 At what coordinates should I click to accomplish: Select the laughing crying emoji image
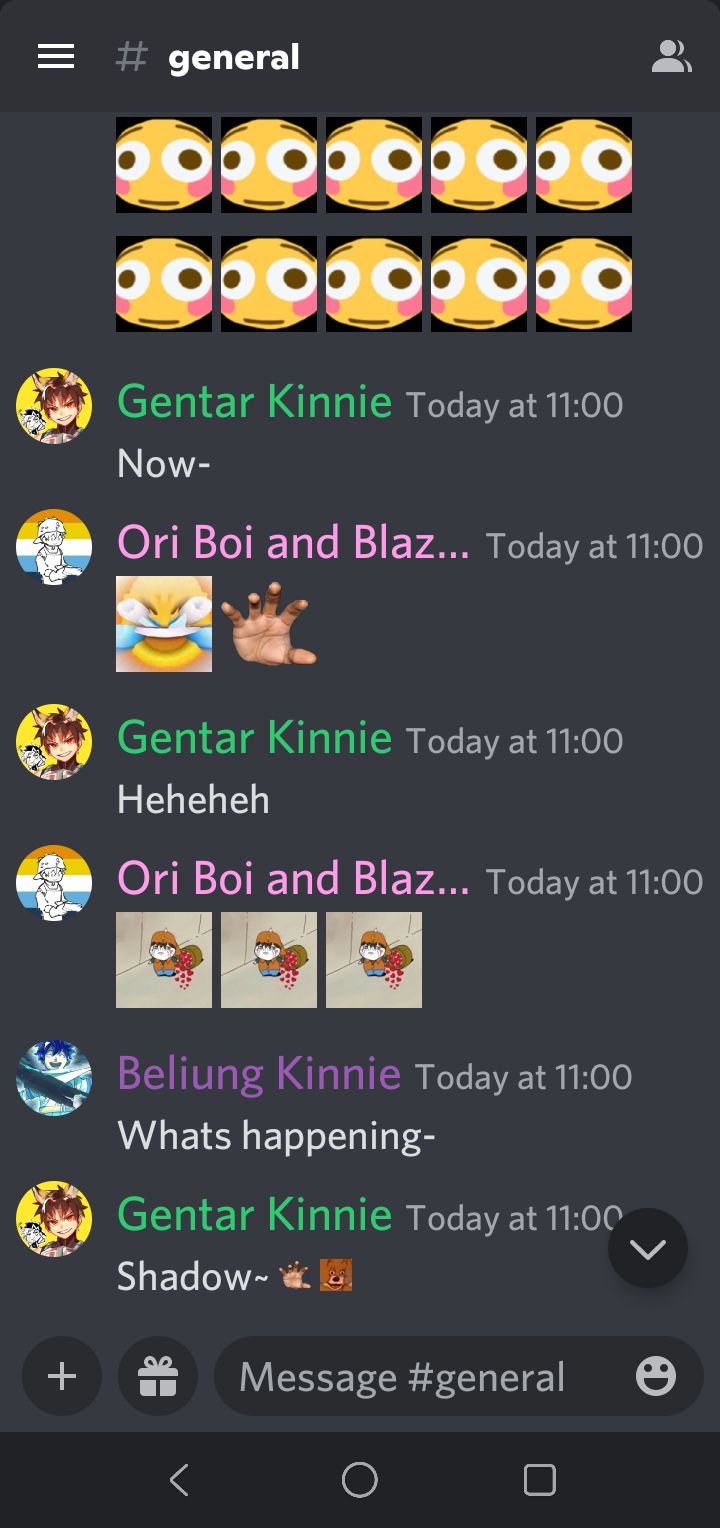pos(164,624)
